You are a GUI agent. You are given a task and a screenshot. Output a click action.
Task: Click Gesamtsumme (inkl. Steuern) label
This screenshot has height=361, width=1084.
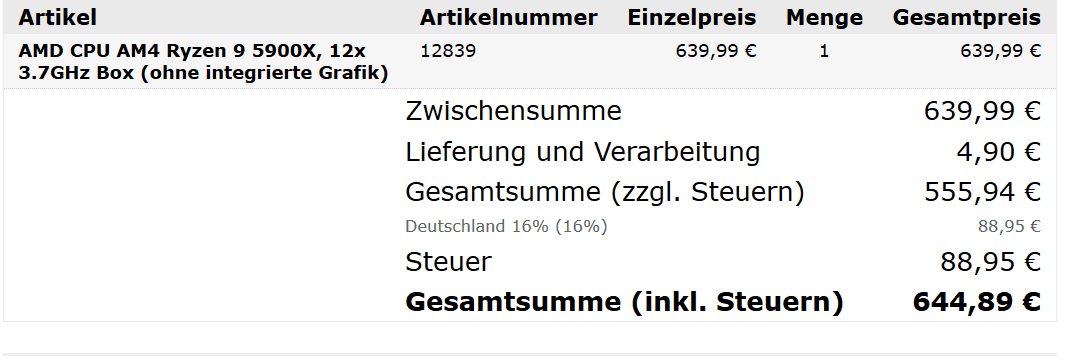click(x=624, y=302)
